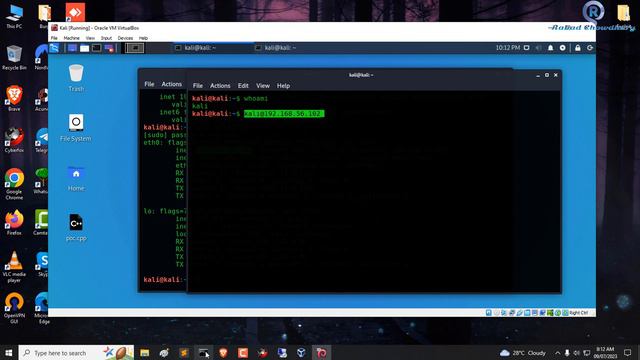Launch Firefox from the Windows desktop
The image size is (640, 360).
pos(14,222)
